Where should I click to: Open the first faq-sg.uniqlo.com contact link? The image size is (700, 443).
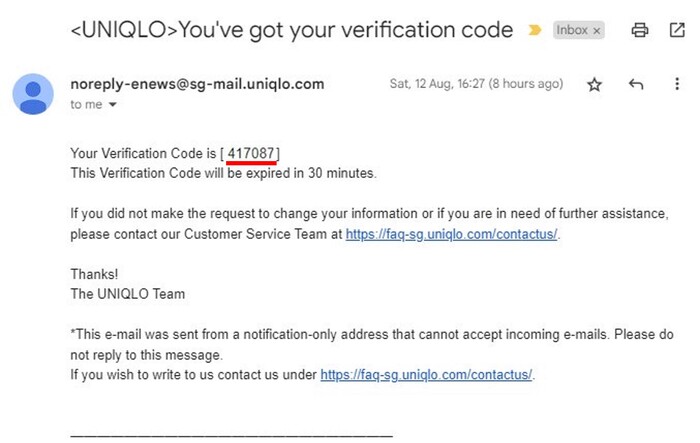pyautogui.click(x=452, y=235)
